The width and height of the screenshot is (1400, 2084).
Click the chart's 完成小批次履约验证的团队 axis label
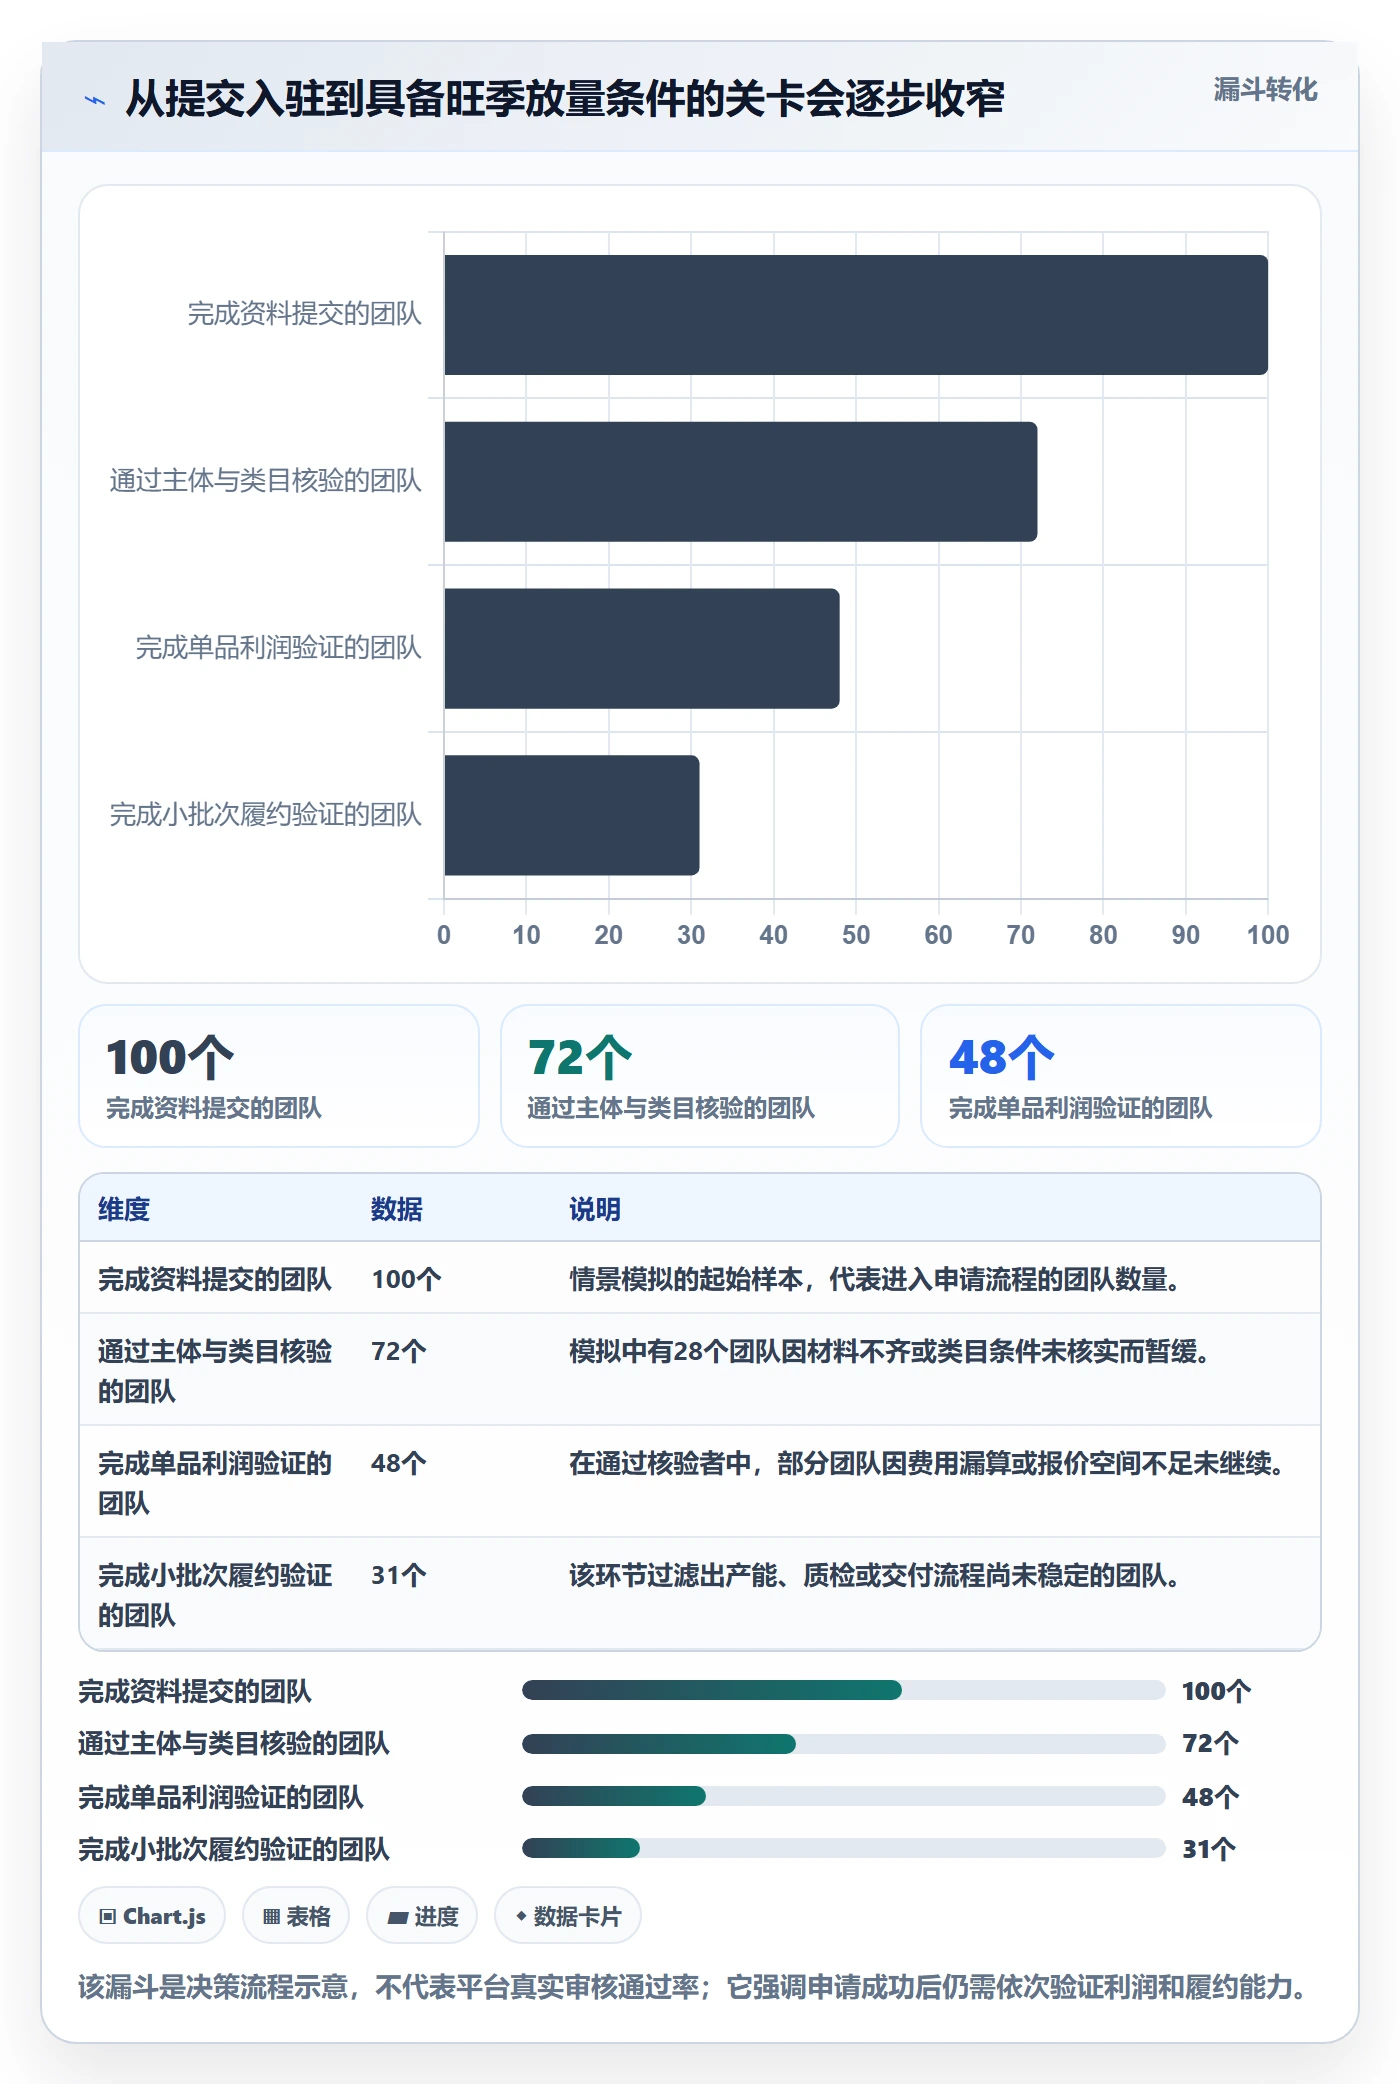pyautogui.click(x=266, y=815)
